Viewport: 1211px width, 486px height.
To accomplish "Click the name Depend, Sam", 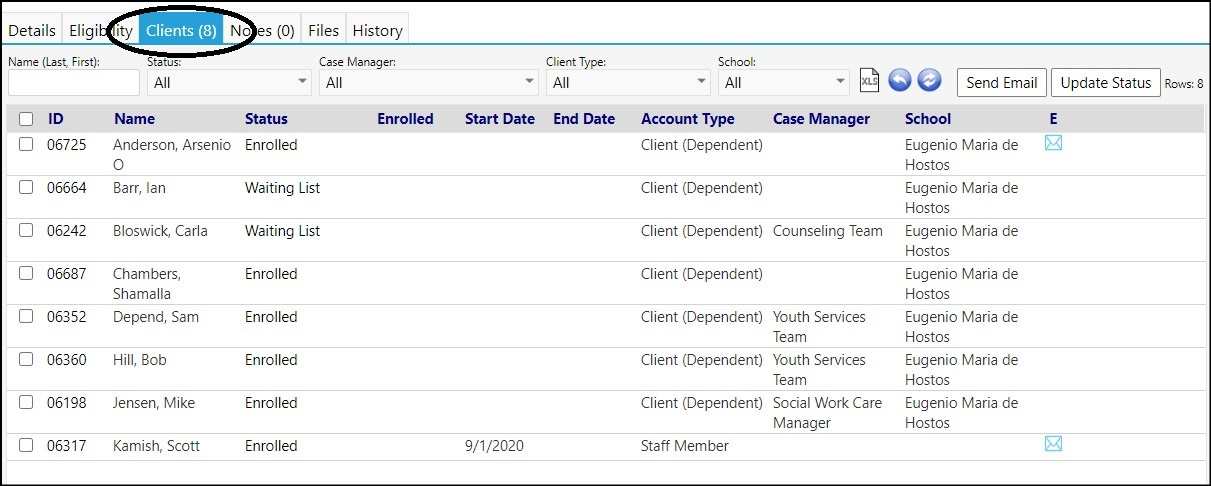I will point(156,317).
